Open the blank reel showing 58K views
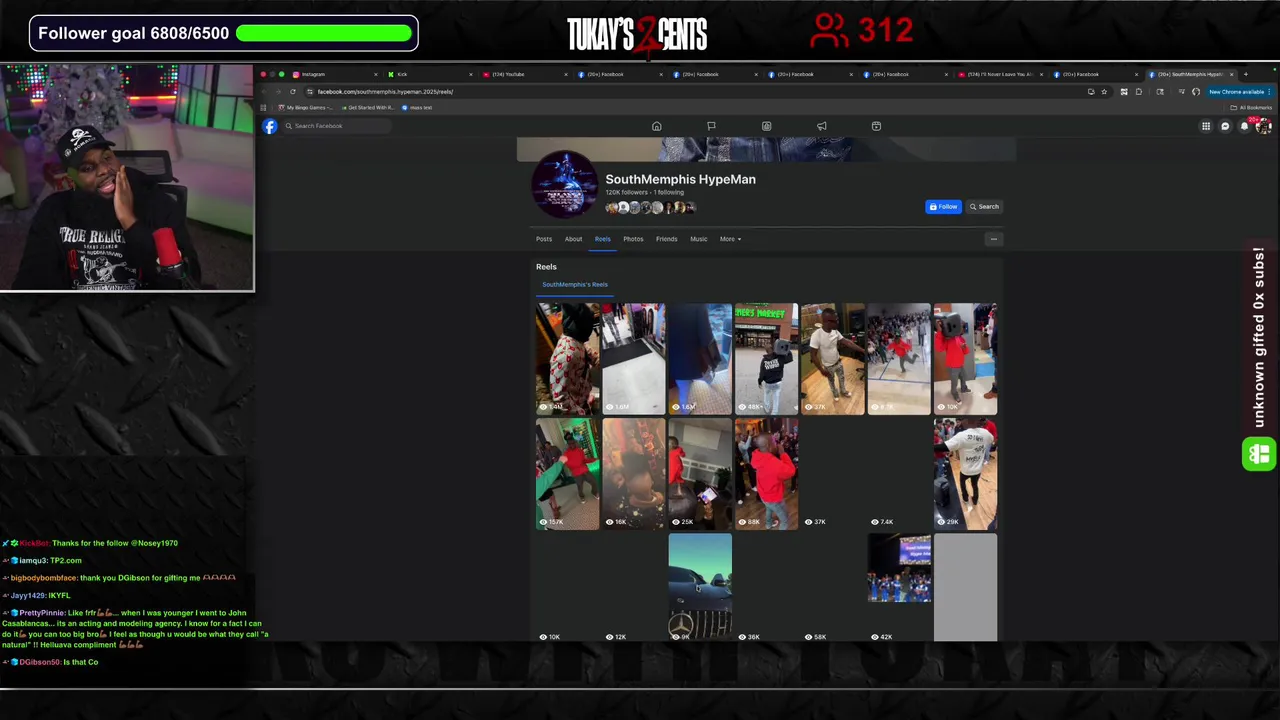This screenshot has width=1280, height=720. pyautogui.click(x=833, y=587)
